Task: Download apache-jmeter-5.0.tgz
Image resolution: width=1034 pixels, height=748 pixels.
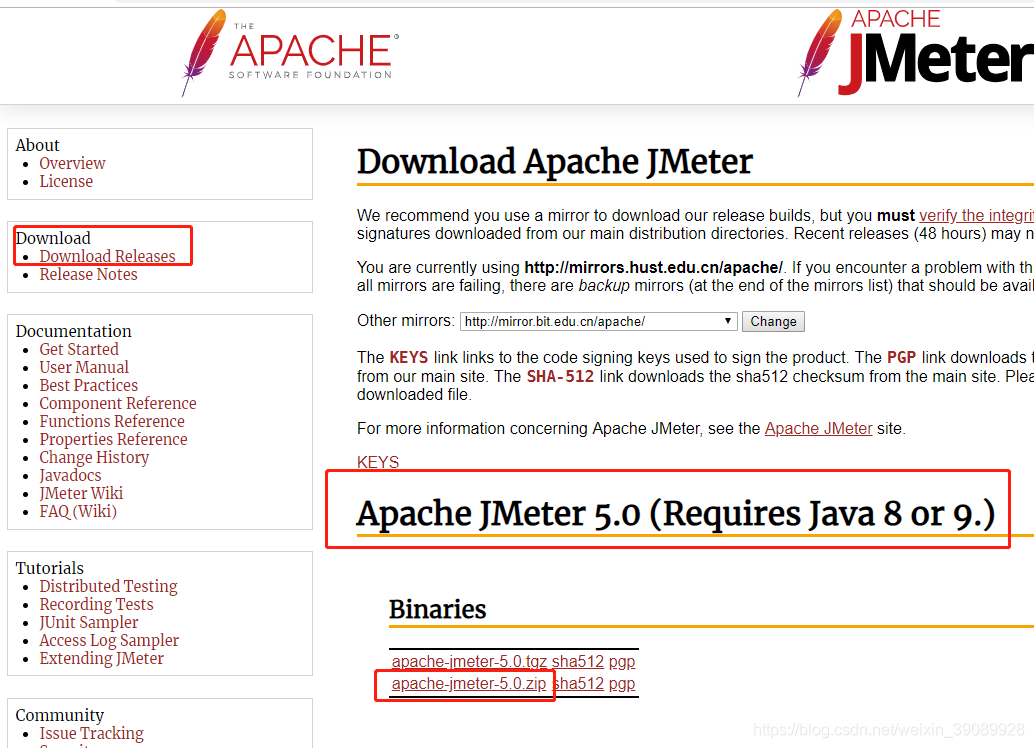Action: (x=469, y=662)
